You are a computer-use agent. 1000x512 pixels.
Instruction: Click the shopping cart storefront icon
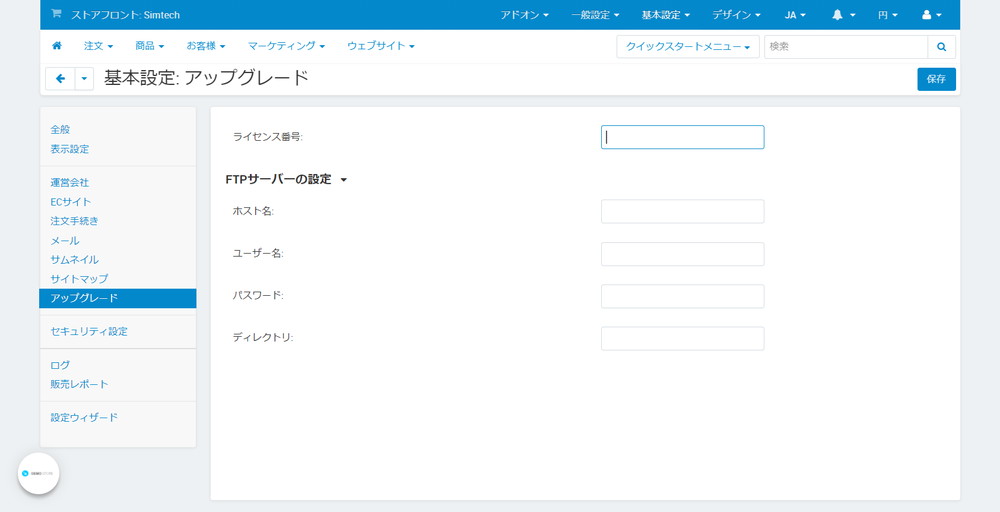point(56,14)
